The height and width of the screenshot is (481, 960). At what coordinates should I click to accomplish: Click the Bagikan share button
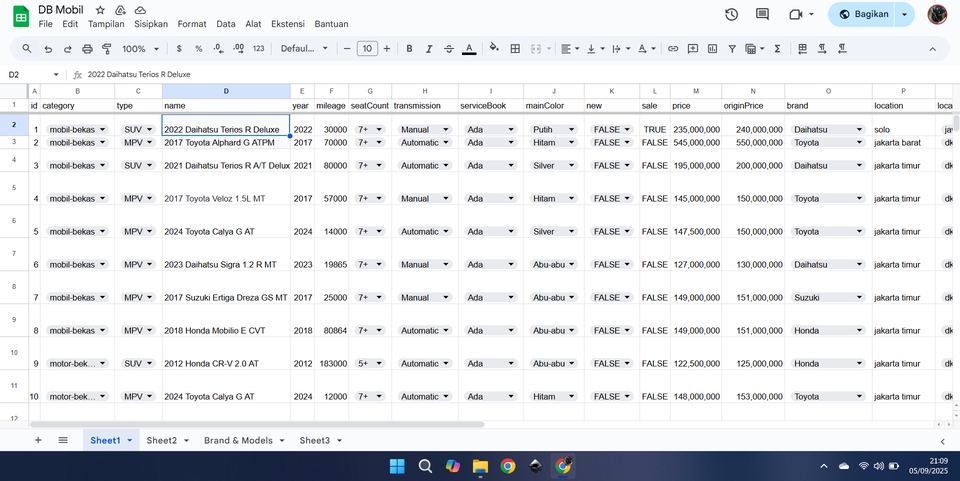point(863,14)
